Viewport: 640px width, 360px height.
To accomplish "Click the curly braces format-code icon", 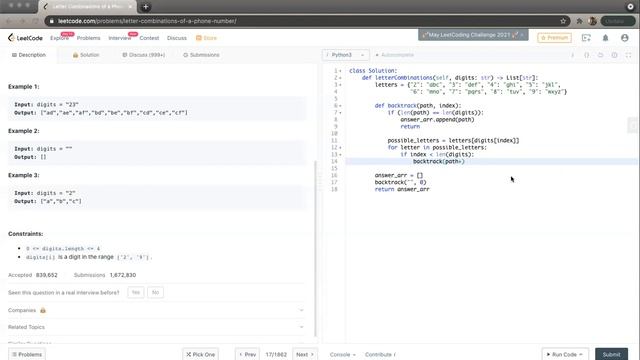I will point(587,55).
